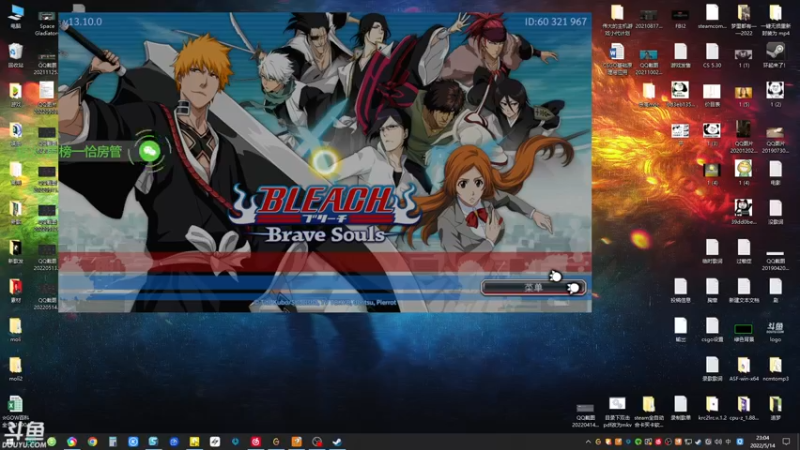Open the green-bordered black image file
The height and width of the screenshot is (450, 800).
(x=743, y=331)
